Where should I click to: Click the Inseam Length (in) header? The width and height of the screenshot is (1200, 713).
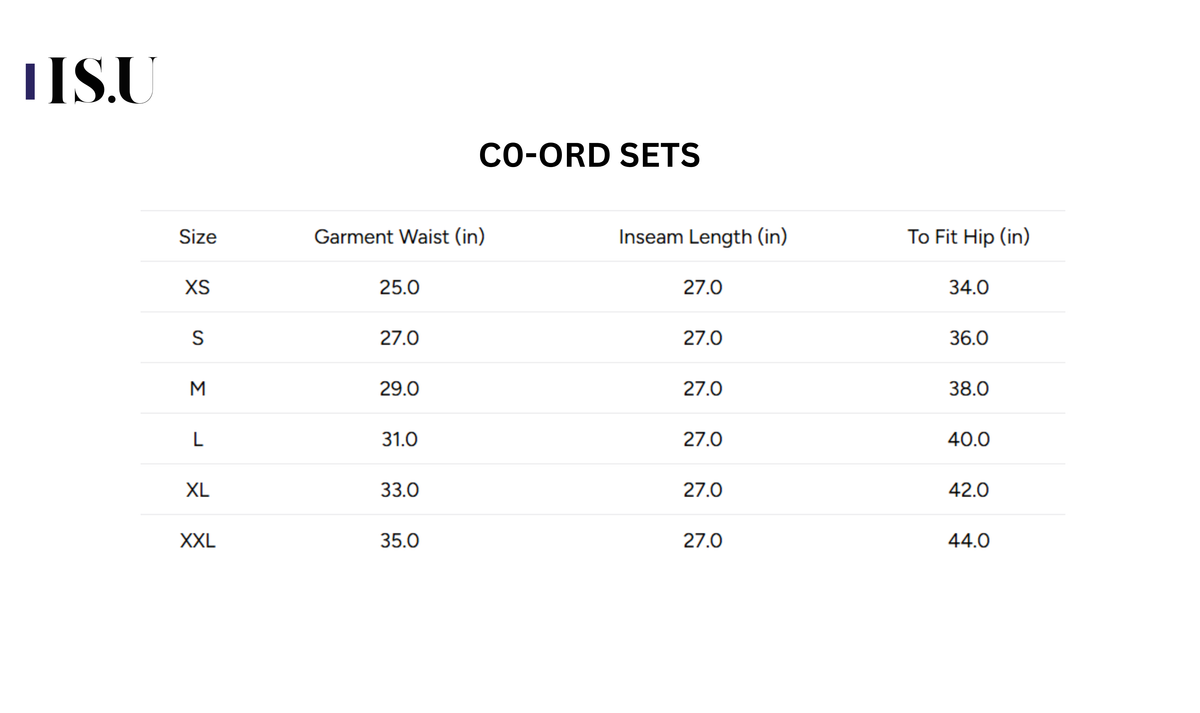703,237
